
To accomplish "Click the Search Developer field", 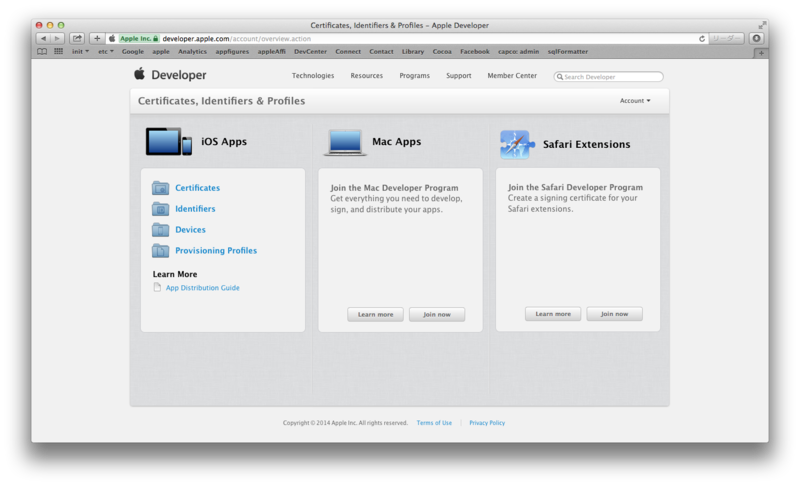I will [609, 77].
